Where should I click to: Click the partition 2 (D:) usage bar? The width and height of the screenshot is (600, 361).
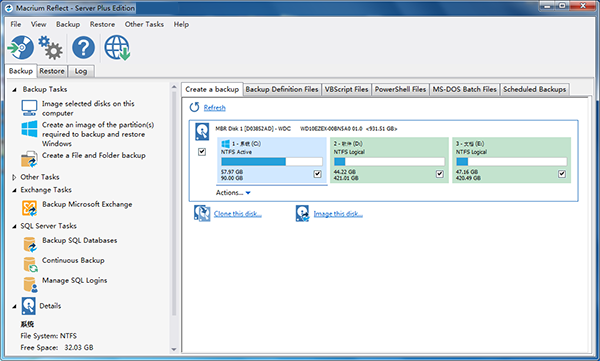tap(389, 162)
